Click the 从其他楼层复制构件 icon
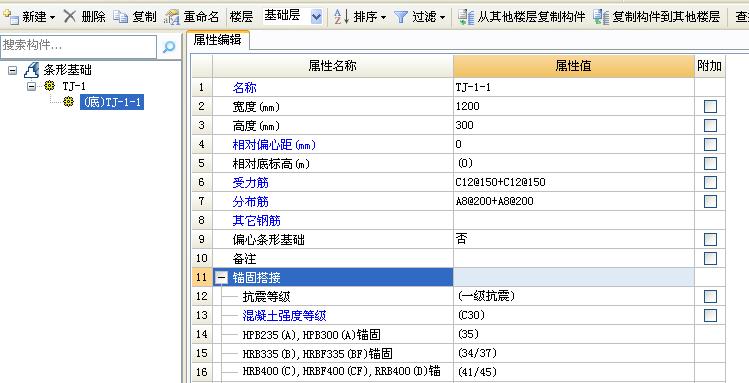Viewport: 749px width, 383px height. click(x=466, y=17)
